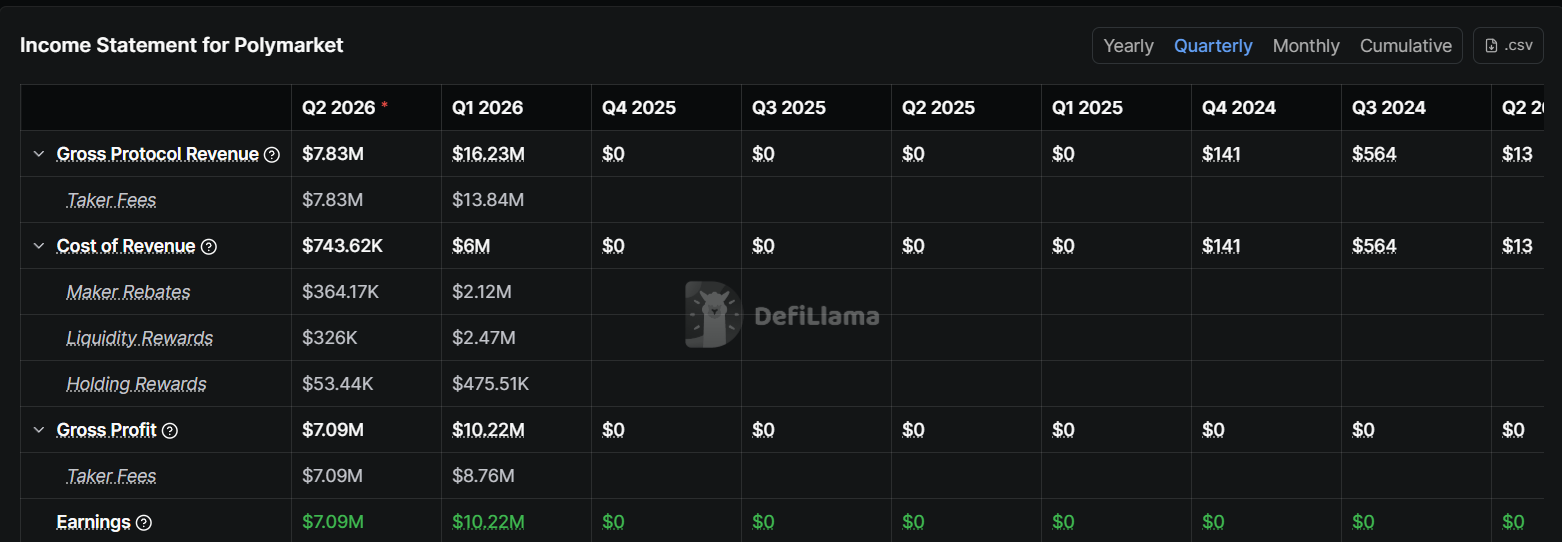Click the Taker Fees label under Gross Protocol Revenue

pos(111,200)
